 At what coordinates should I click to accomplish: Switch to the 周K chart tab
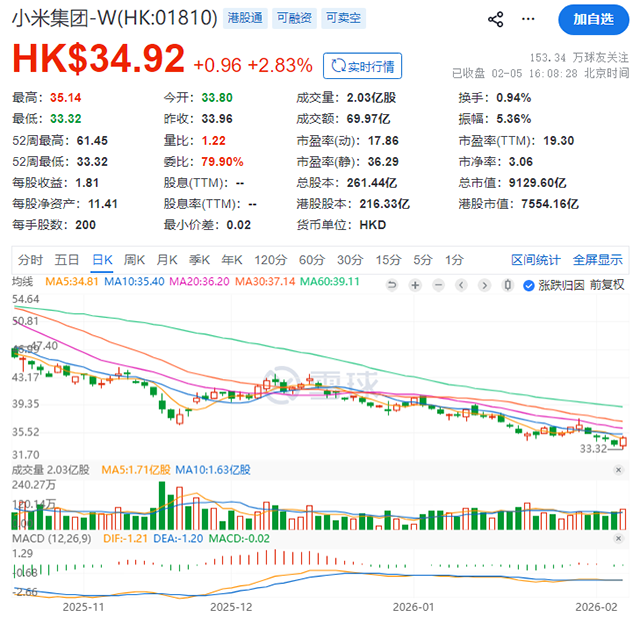[x=135, y=259]
